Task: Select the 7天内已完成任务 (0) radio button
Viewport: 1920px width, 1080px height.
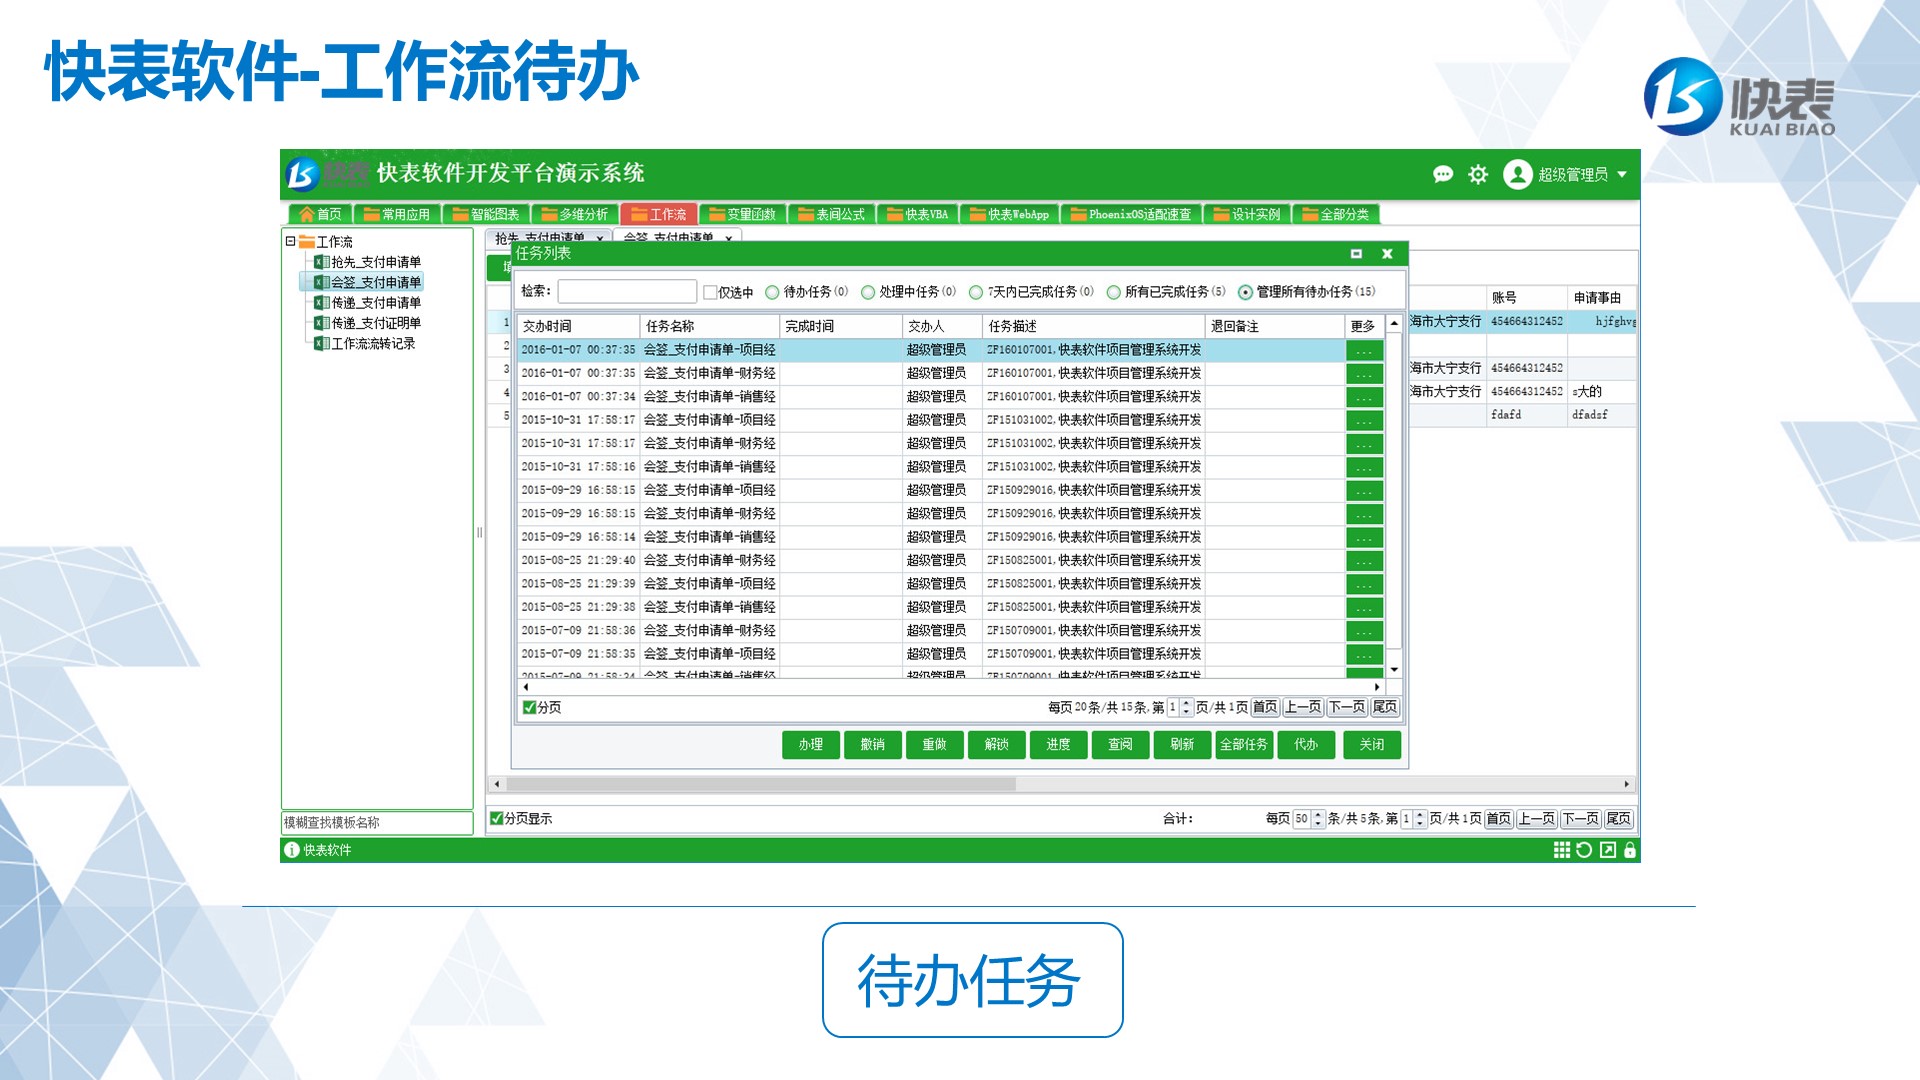Action: (x=976, y=292)
